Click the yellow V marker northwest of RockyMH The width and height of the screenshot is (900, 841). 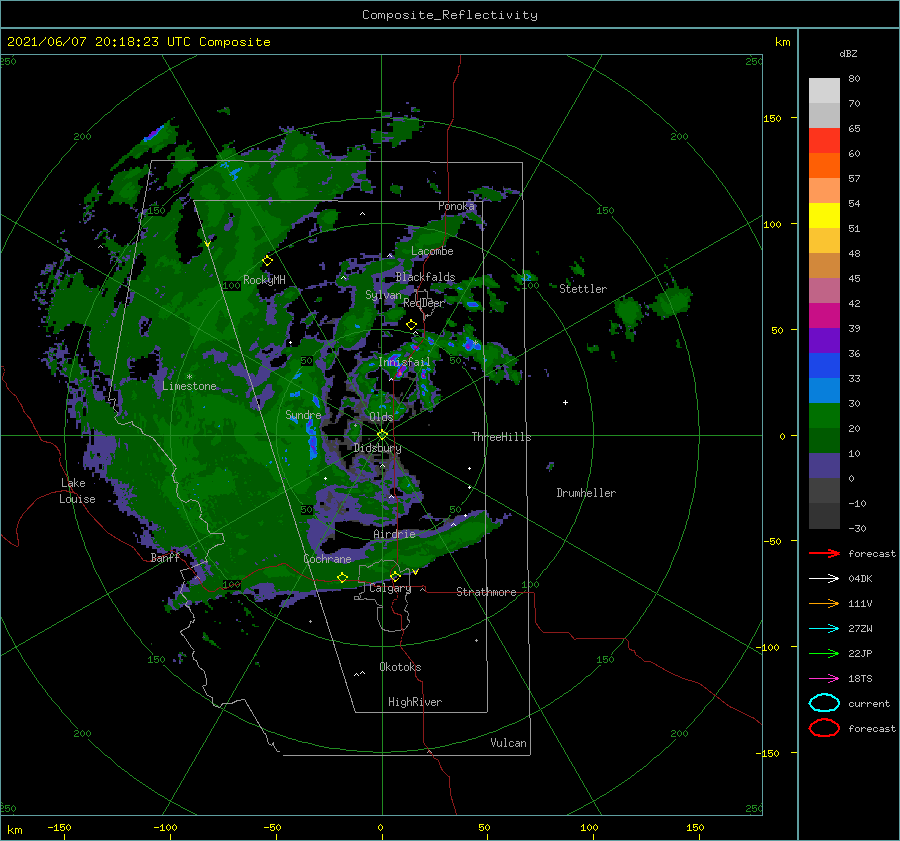(x=207, y=244)
